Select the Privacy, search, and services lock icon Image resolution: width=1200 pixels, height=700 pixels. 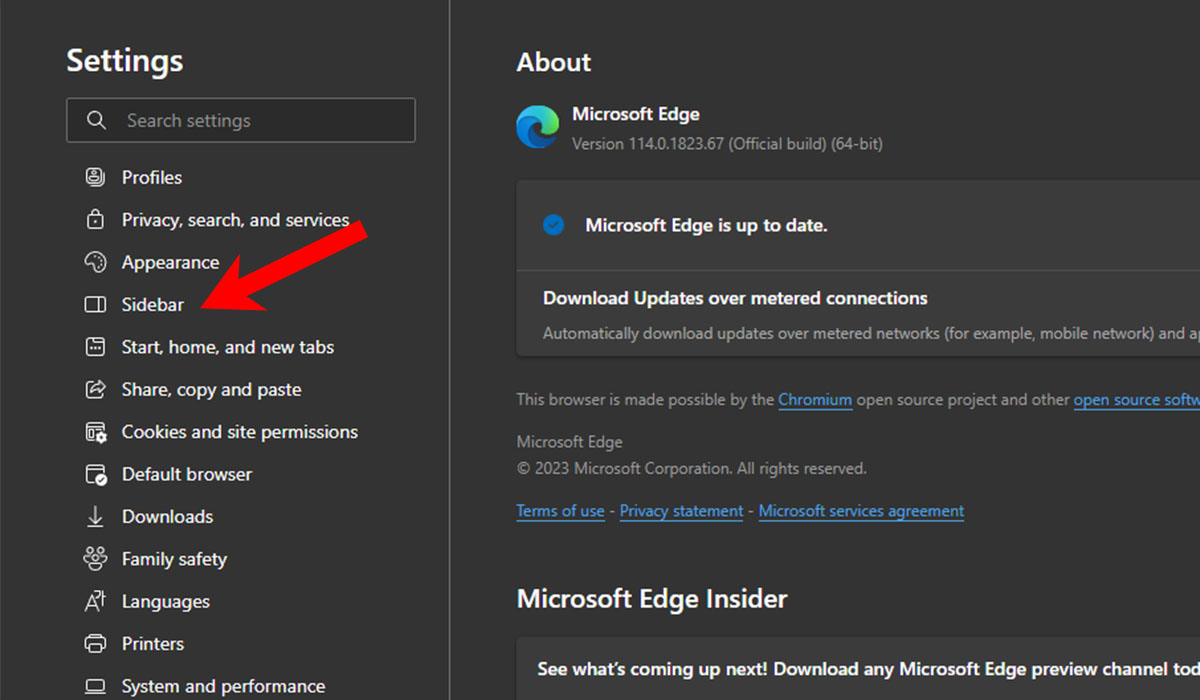95,219
